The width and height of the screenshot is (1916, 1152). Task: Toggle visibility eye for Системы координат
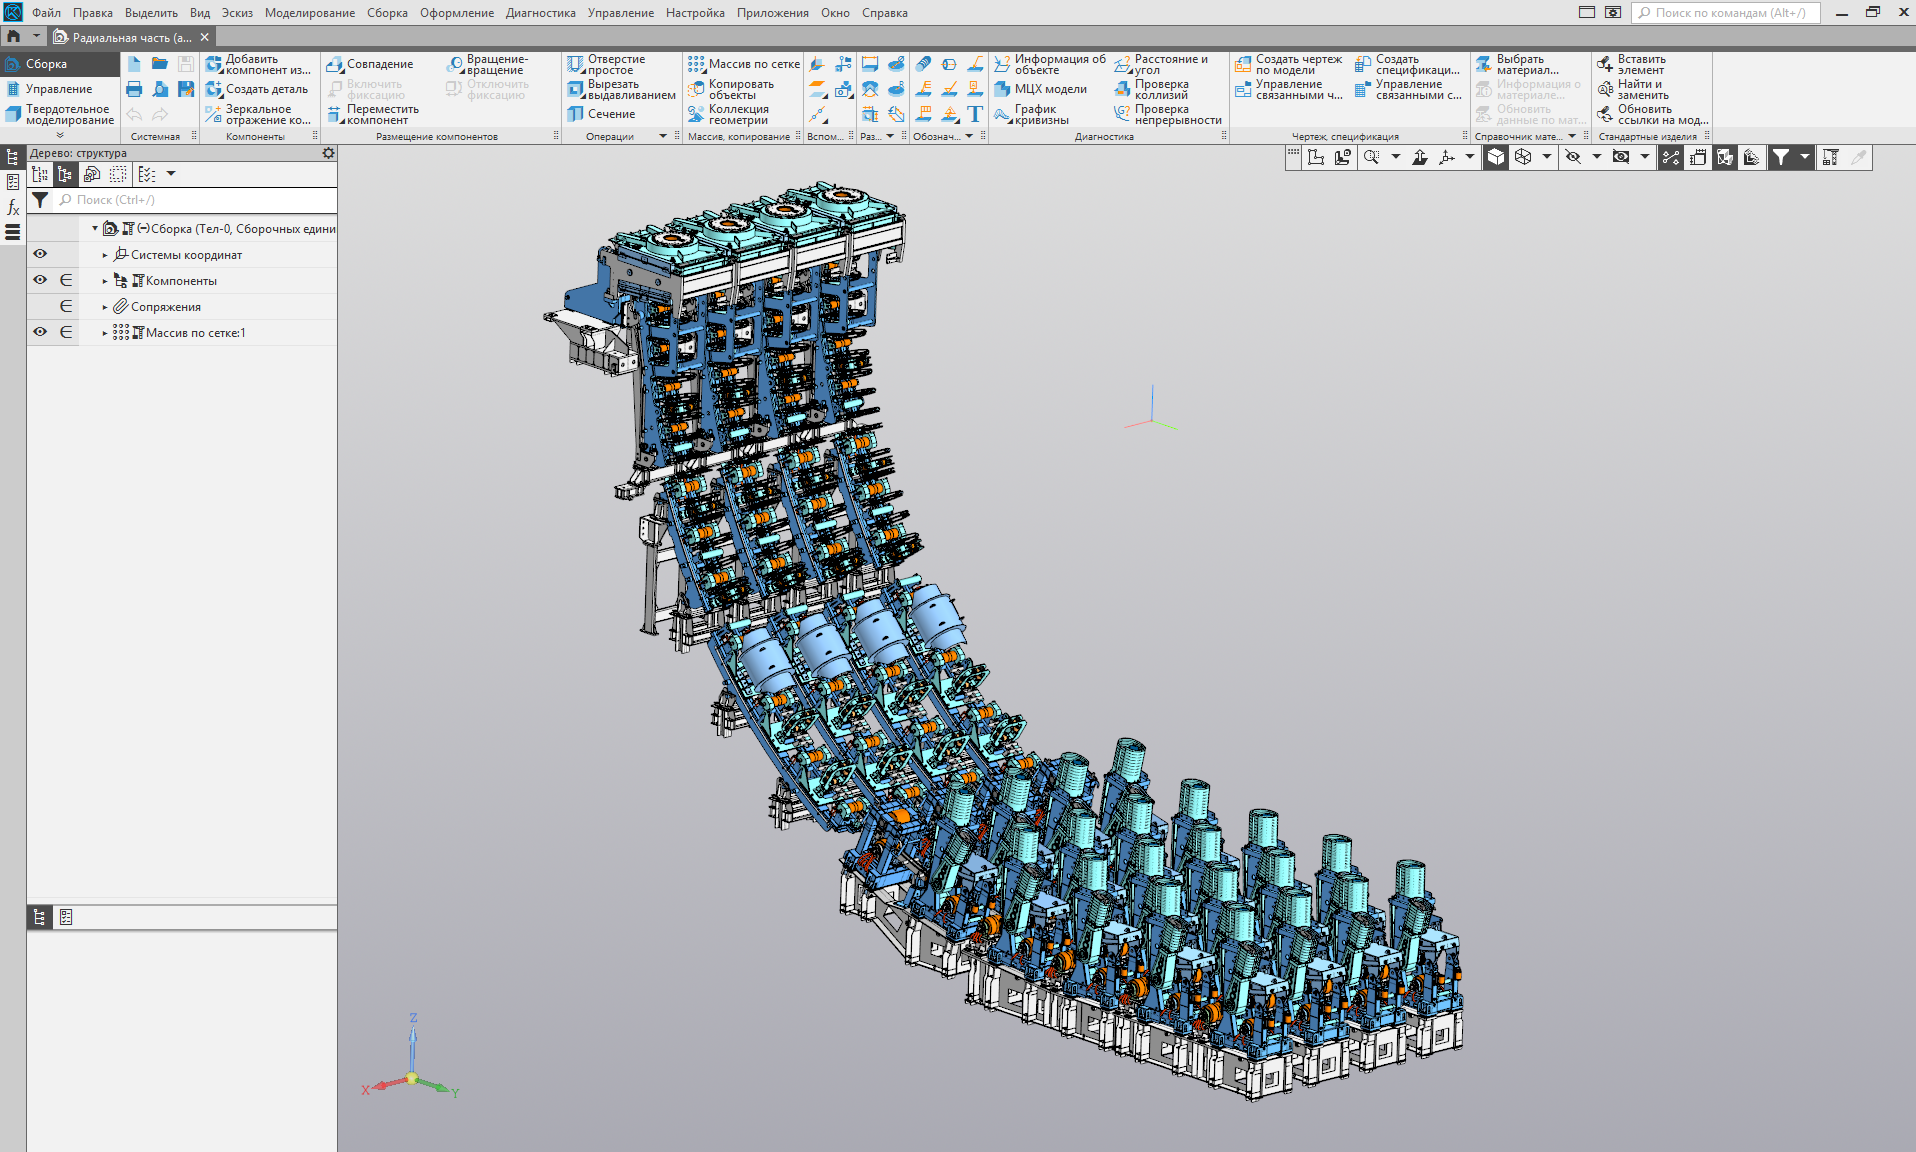pyautogui.click(x=40, y=254)
